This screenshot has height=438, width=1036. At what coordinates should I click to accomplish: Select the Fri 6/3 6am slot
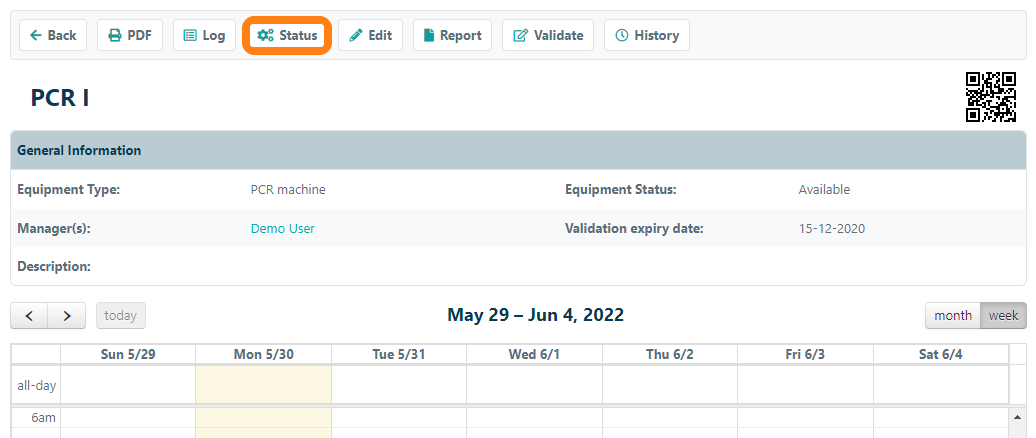point(805,418)
